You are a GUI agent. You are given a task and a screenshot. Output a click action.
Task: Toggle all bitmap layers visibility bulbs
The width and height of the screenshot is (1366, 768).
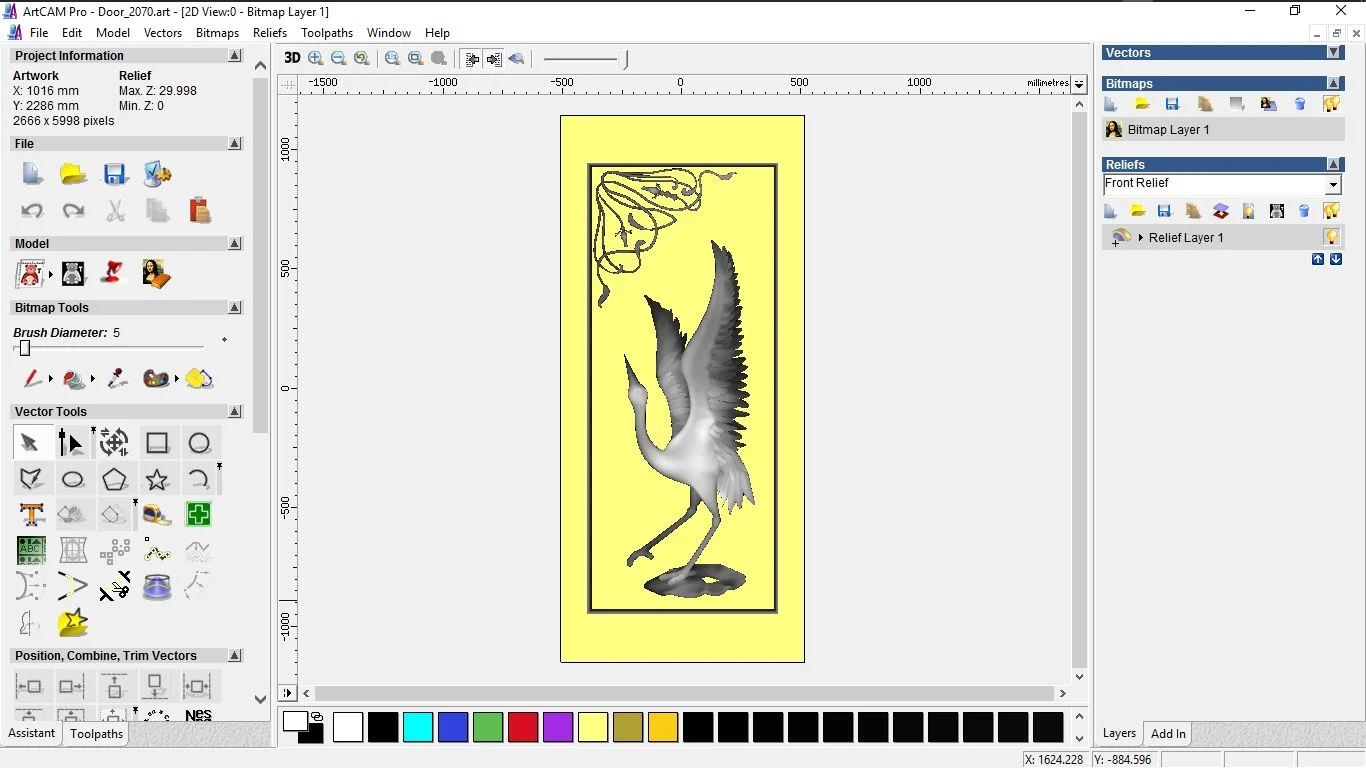[1331, 104]
